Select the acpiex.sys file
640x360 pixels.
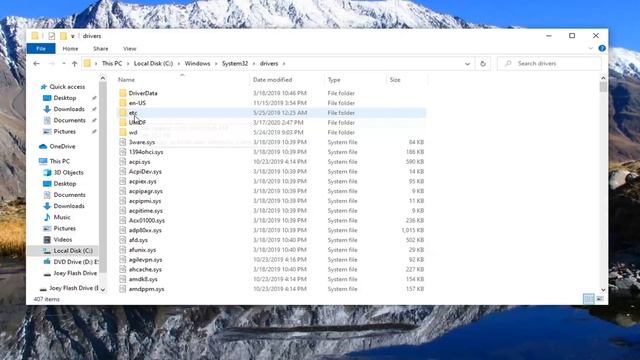142,181
